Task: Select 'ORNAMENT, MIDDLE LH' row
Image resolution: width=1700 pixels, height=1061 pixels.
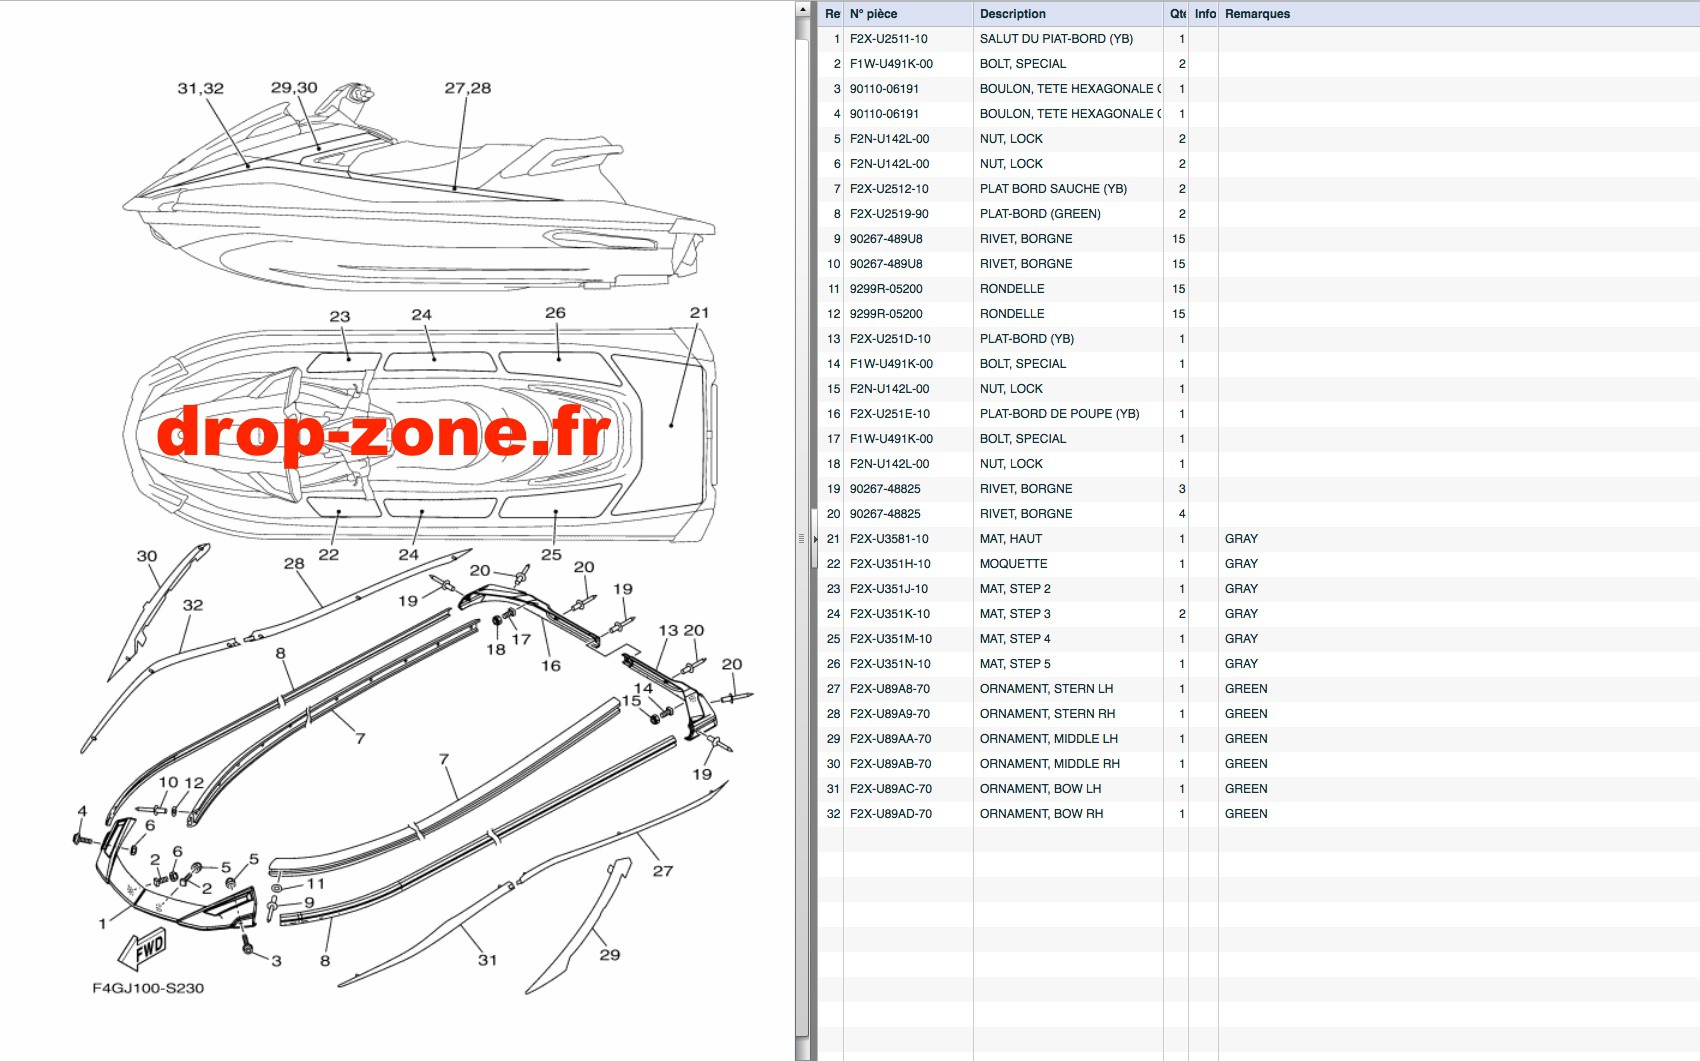Action: pos(1259,739)
